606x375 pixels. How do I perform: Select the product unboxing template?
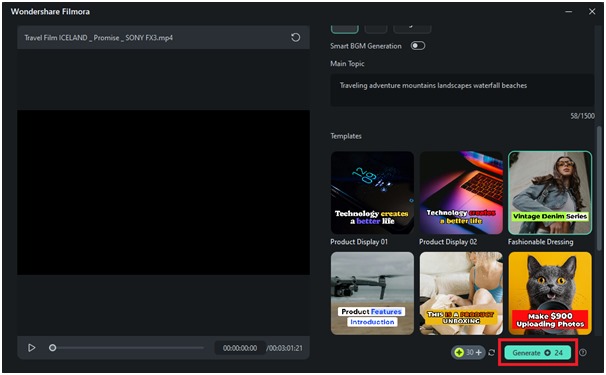[x=461, y=293]
